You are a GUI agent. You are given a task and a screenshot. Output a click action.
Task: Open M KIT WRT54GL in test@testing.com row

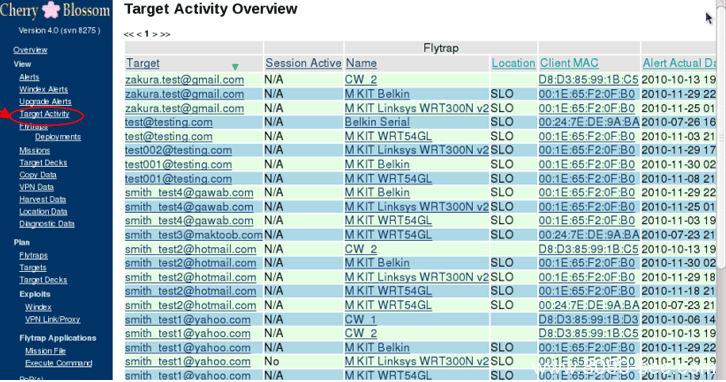point(388,137)
